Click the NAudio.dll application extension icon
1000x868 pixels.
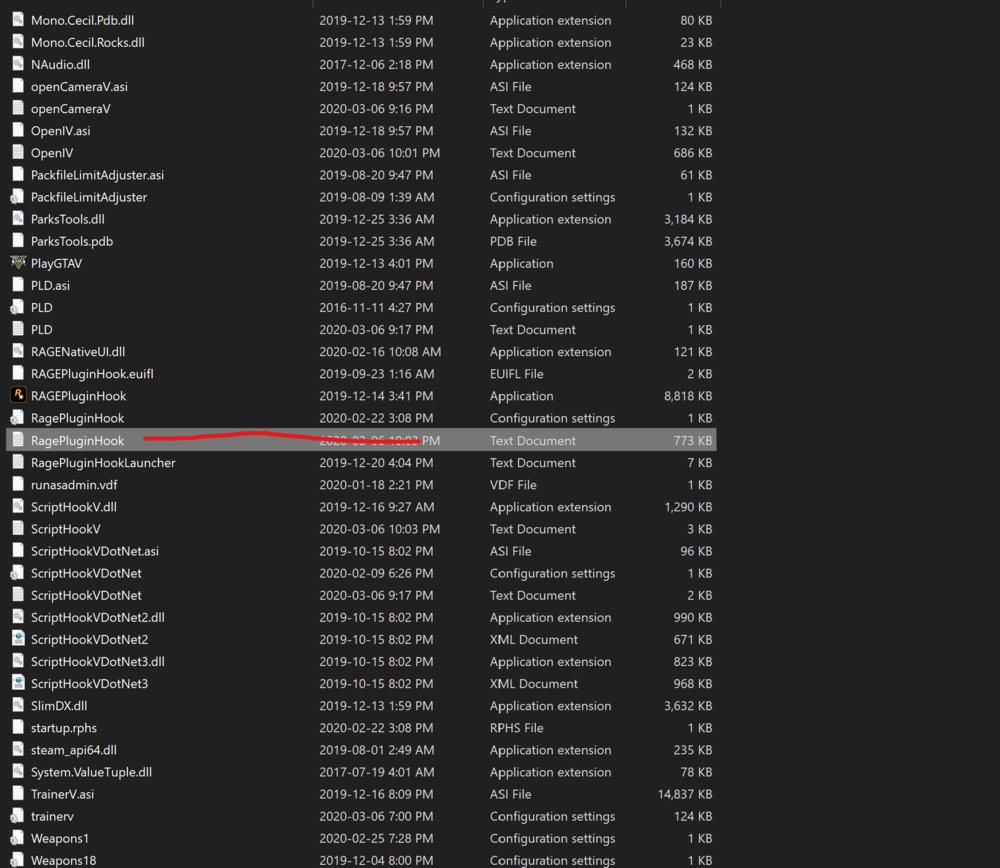(x=17, y=64)
